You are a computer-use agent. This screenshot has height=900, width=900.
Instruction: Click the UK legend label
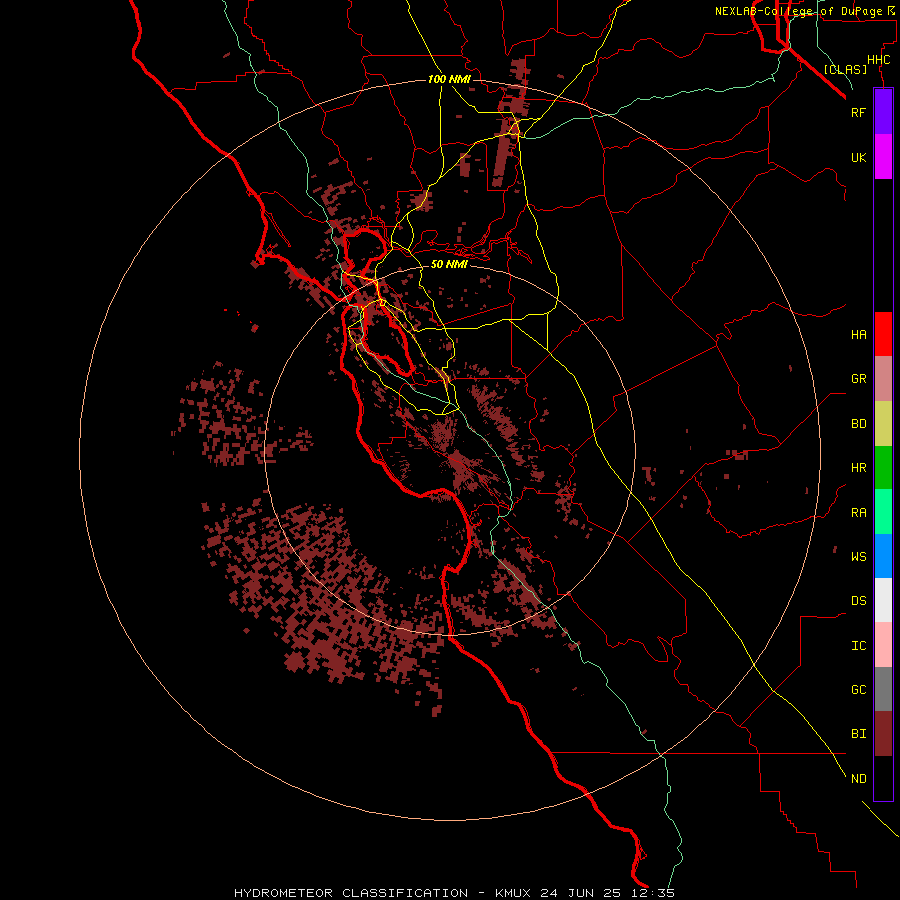[858, 157]
